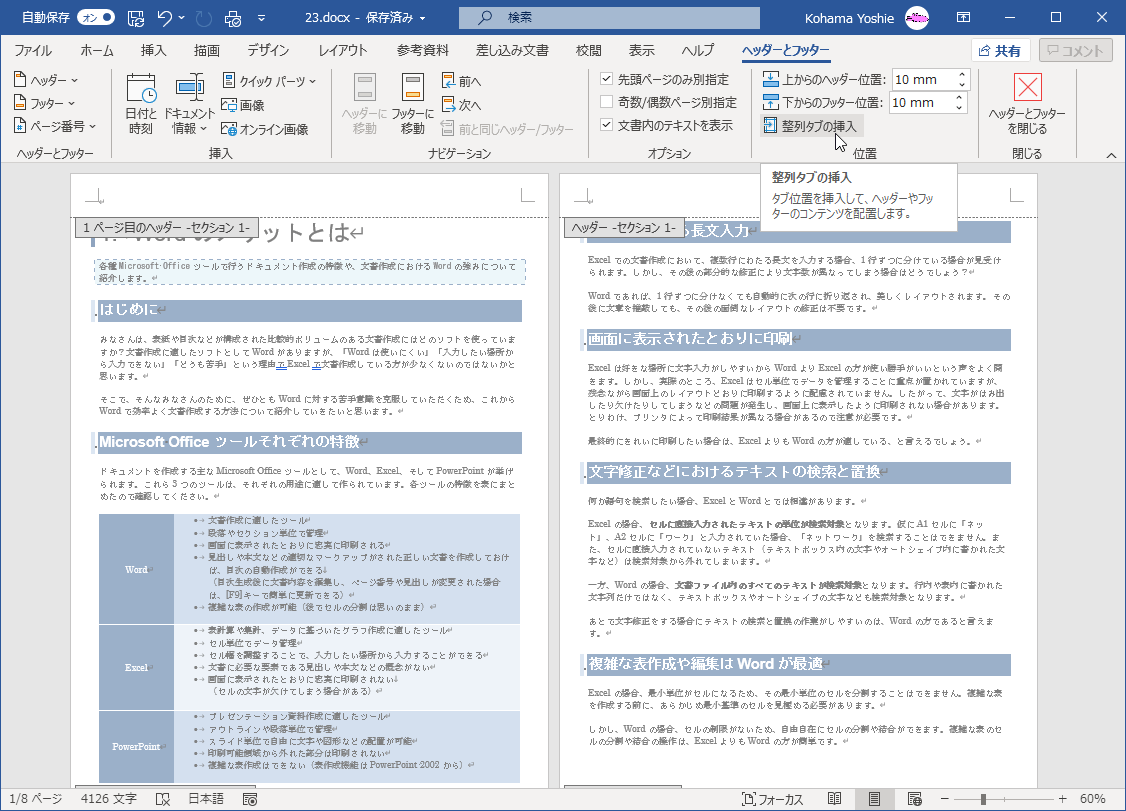Open the ファイル tab
1126x811 pixels.
click(x=33, y=50)
